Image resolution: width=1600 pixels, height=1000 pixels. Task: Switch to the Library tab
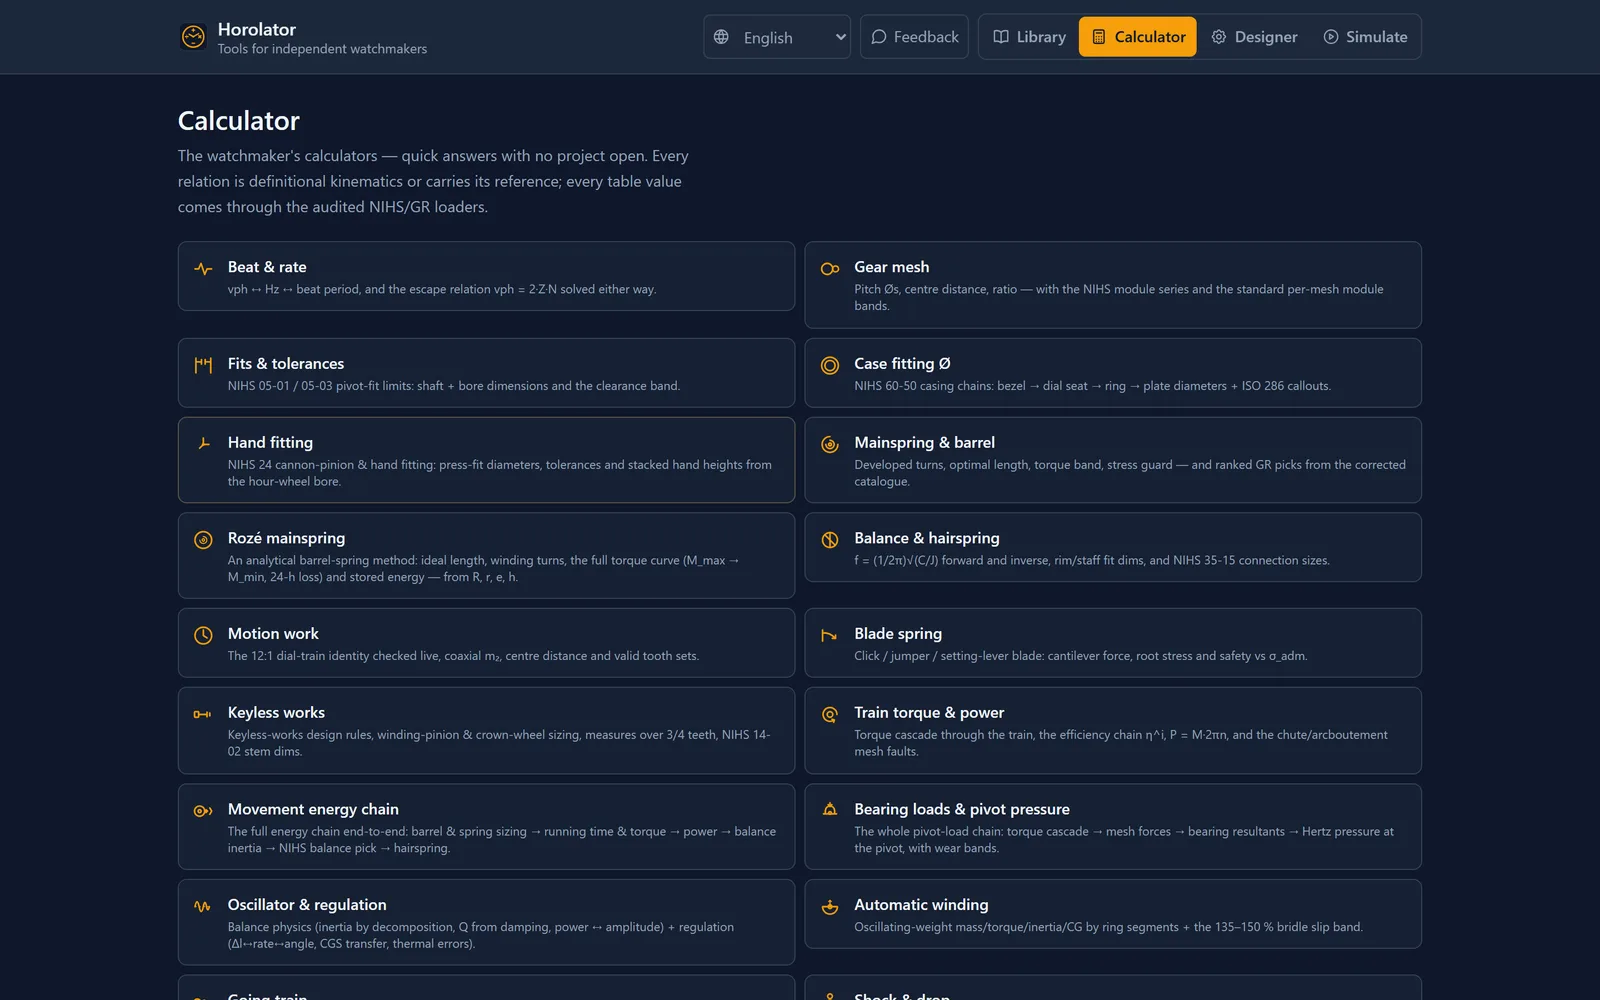tap(1030, 37)
